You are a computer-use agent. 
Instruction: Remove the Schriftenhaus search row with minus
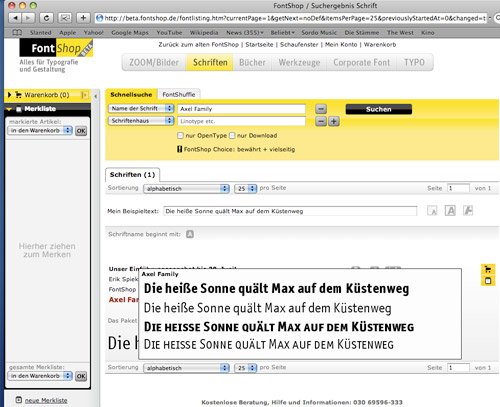(x=321, y=121)
